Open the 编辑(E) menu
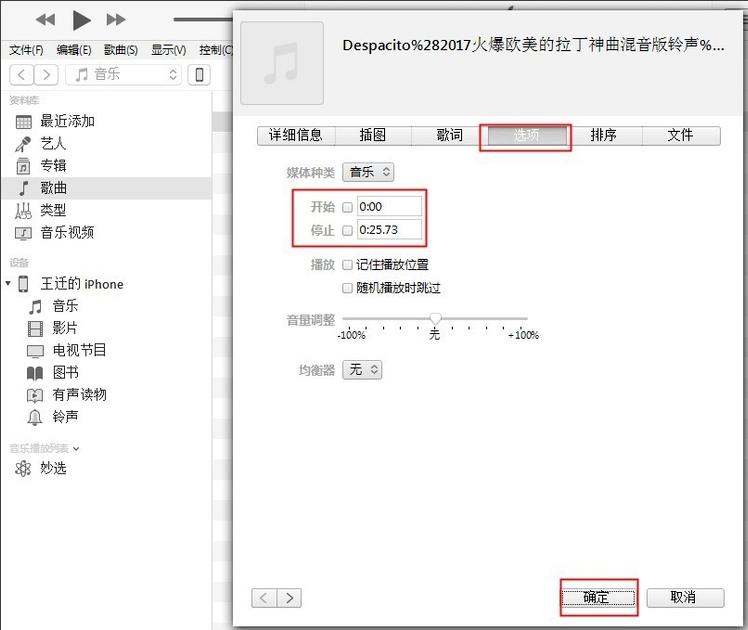The width and height of the screenshot is (748, 630). point(73,50)
